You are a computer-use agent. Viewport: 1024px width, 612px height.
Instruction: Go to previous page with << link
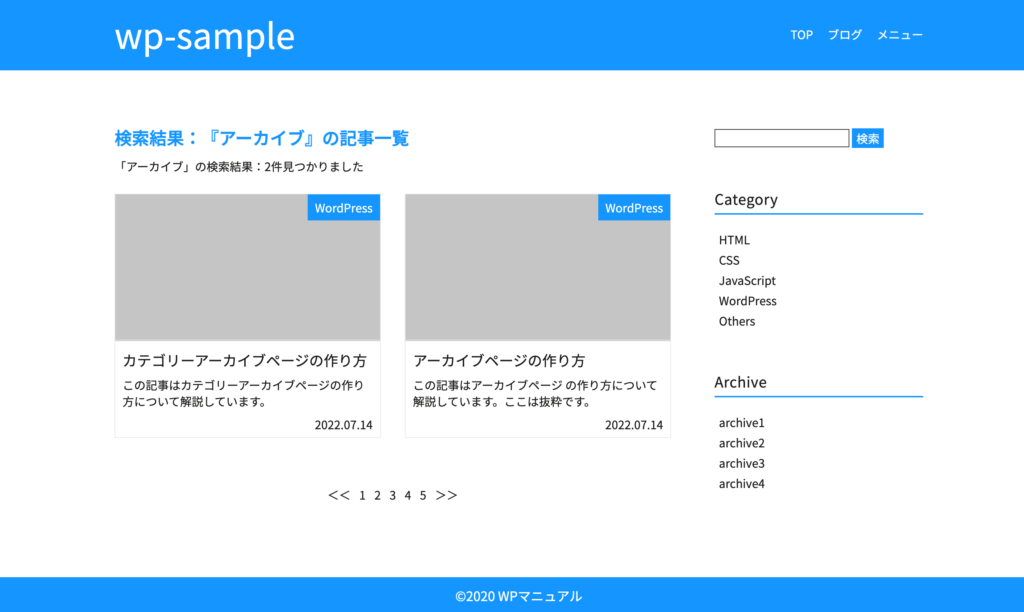339,496
